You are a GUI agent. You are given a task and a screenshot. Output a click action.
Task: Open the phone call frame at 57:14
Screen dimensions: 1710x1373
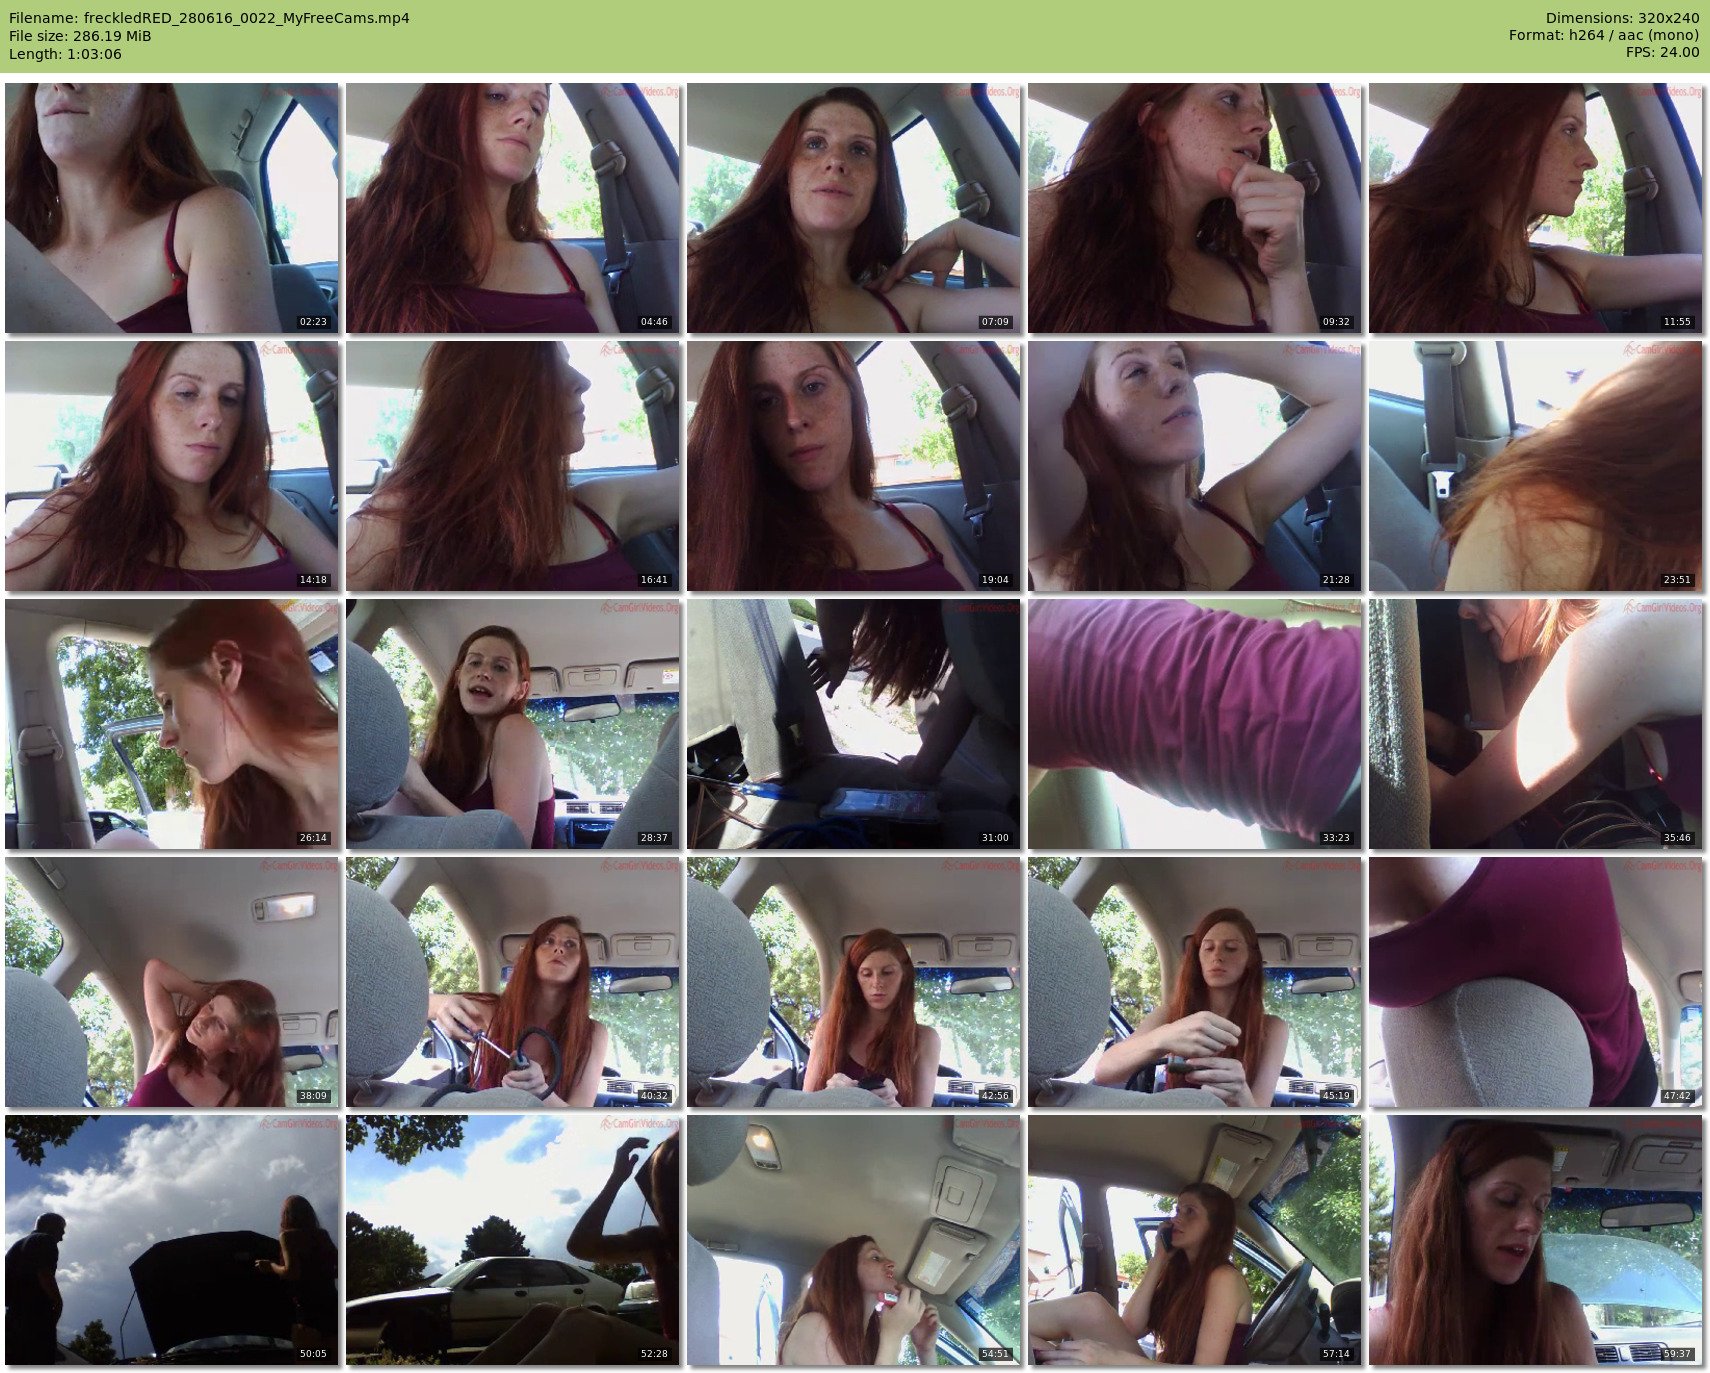click(1194, 1240)
